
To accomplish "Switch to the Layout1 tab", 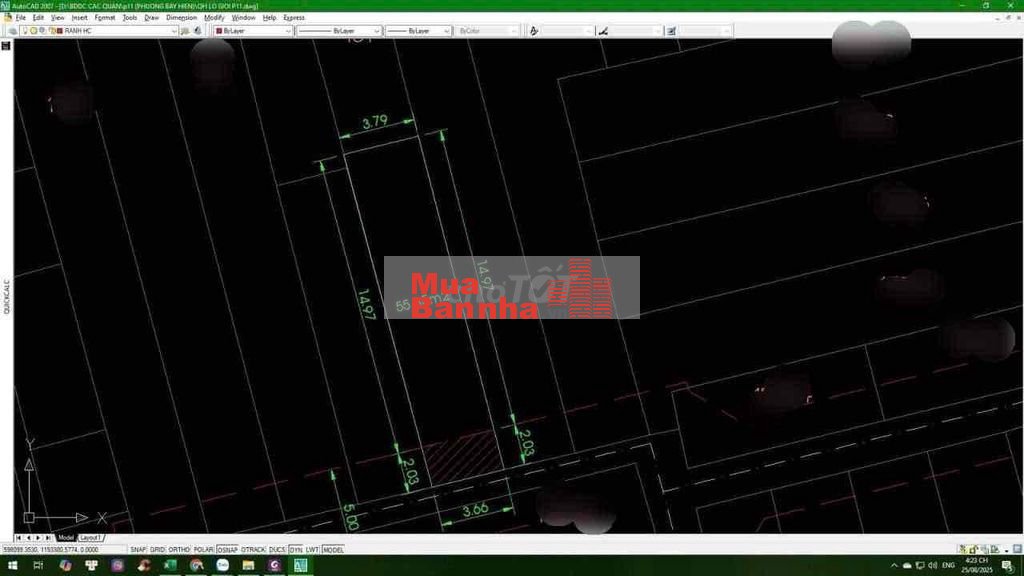I will (x=90, y=538).
